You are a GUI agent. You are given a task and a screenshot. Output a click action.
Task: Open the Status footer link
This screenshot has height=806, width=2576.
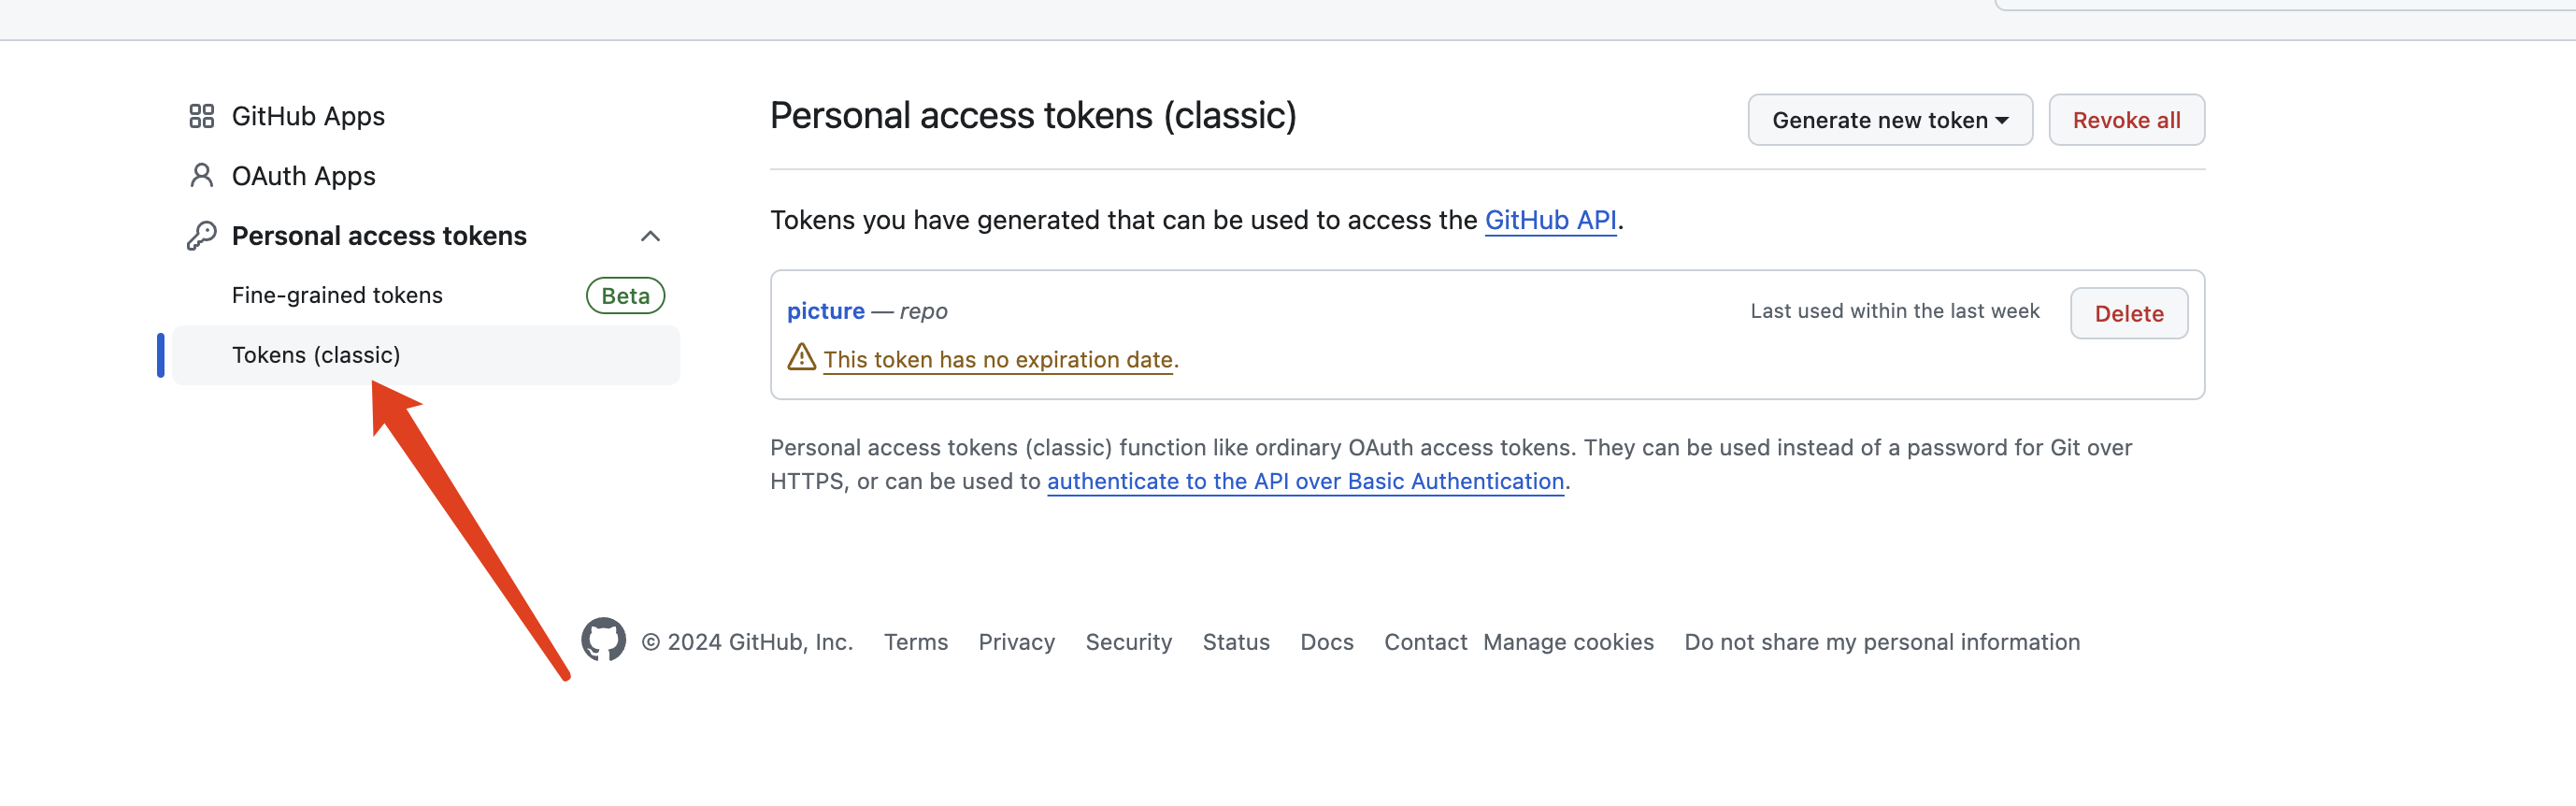(1235, 642)
